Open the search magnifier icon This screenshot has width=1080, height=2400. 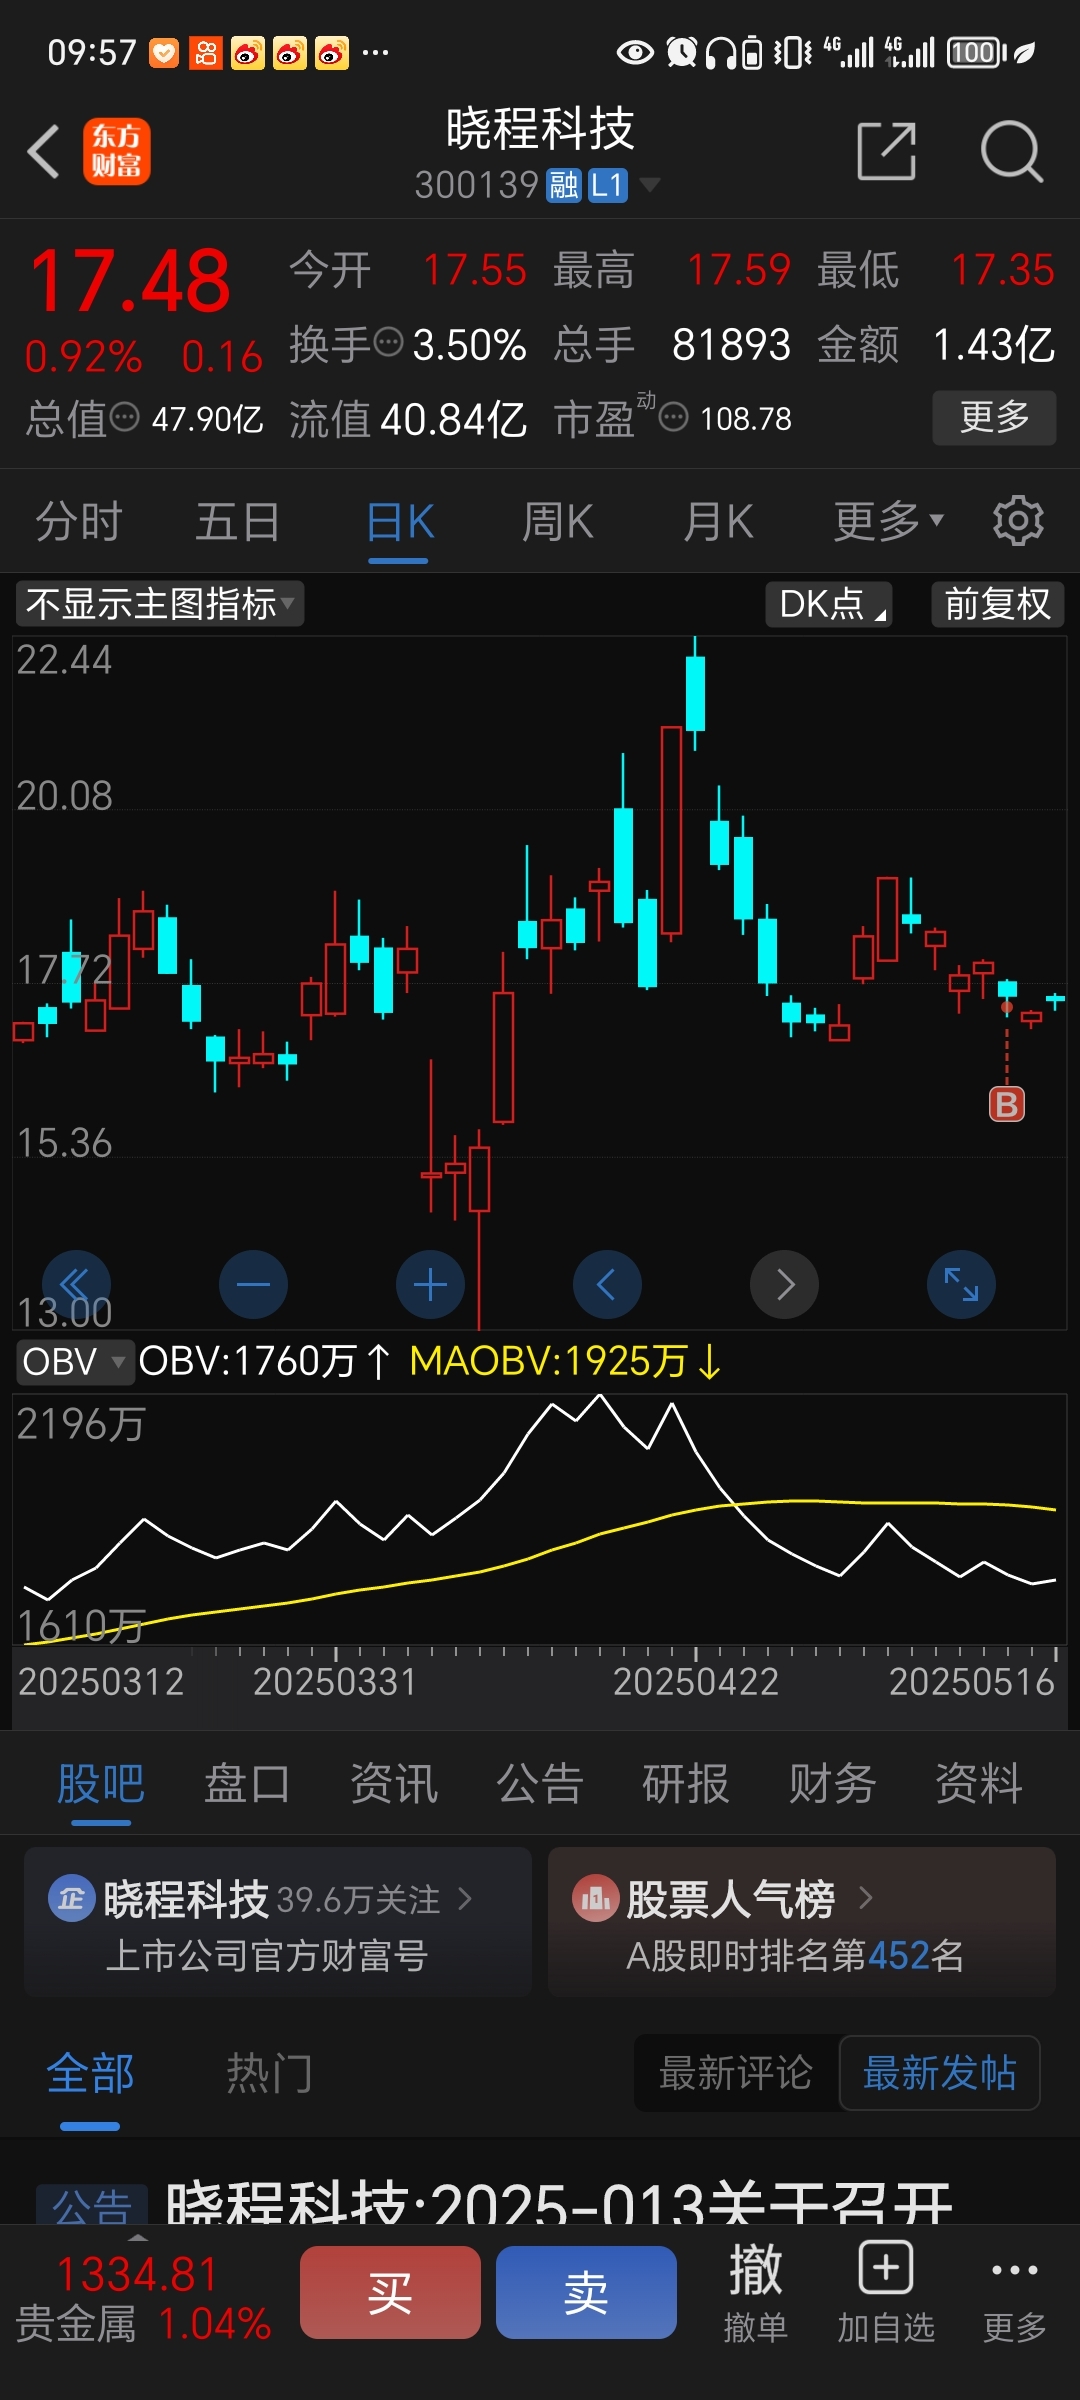(1011, 152)
